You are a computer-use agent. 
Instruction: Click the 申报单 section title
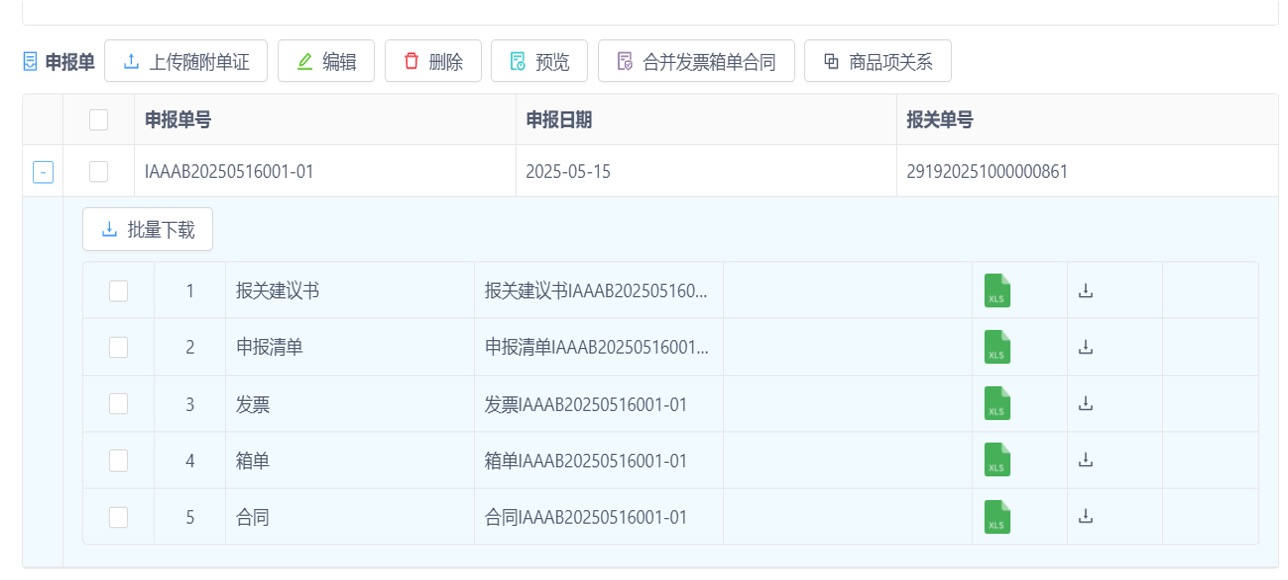point(70,62)
